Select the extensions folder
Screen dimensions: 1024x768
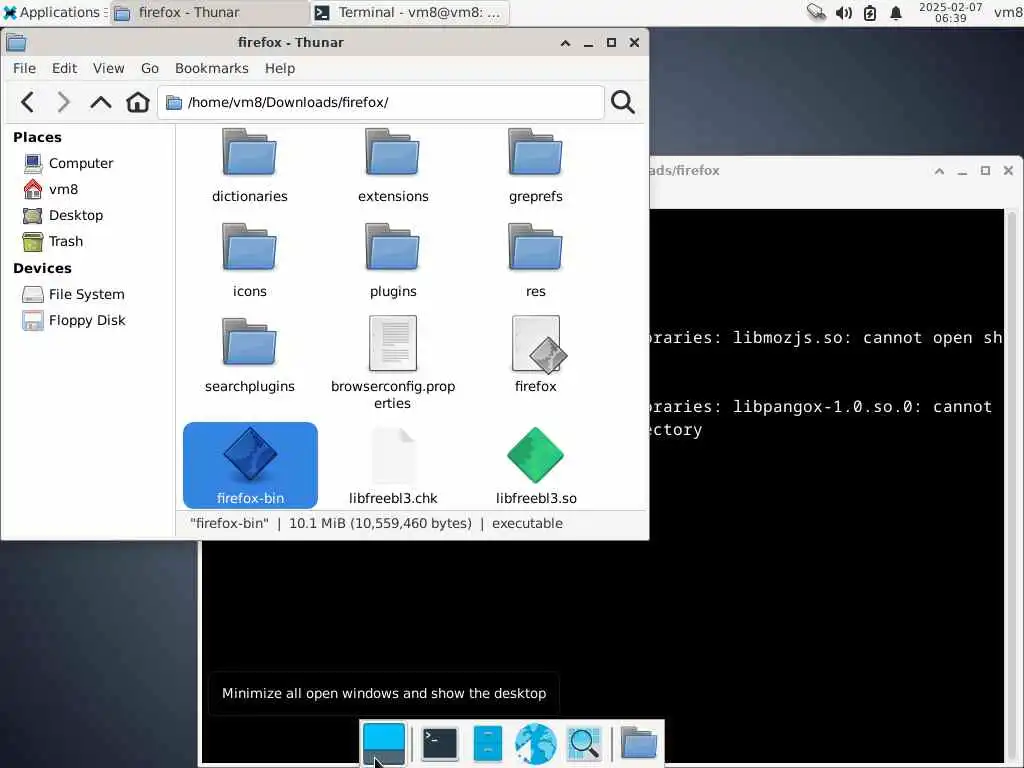[392, 167]
